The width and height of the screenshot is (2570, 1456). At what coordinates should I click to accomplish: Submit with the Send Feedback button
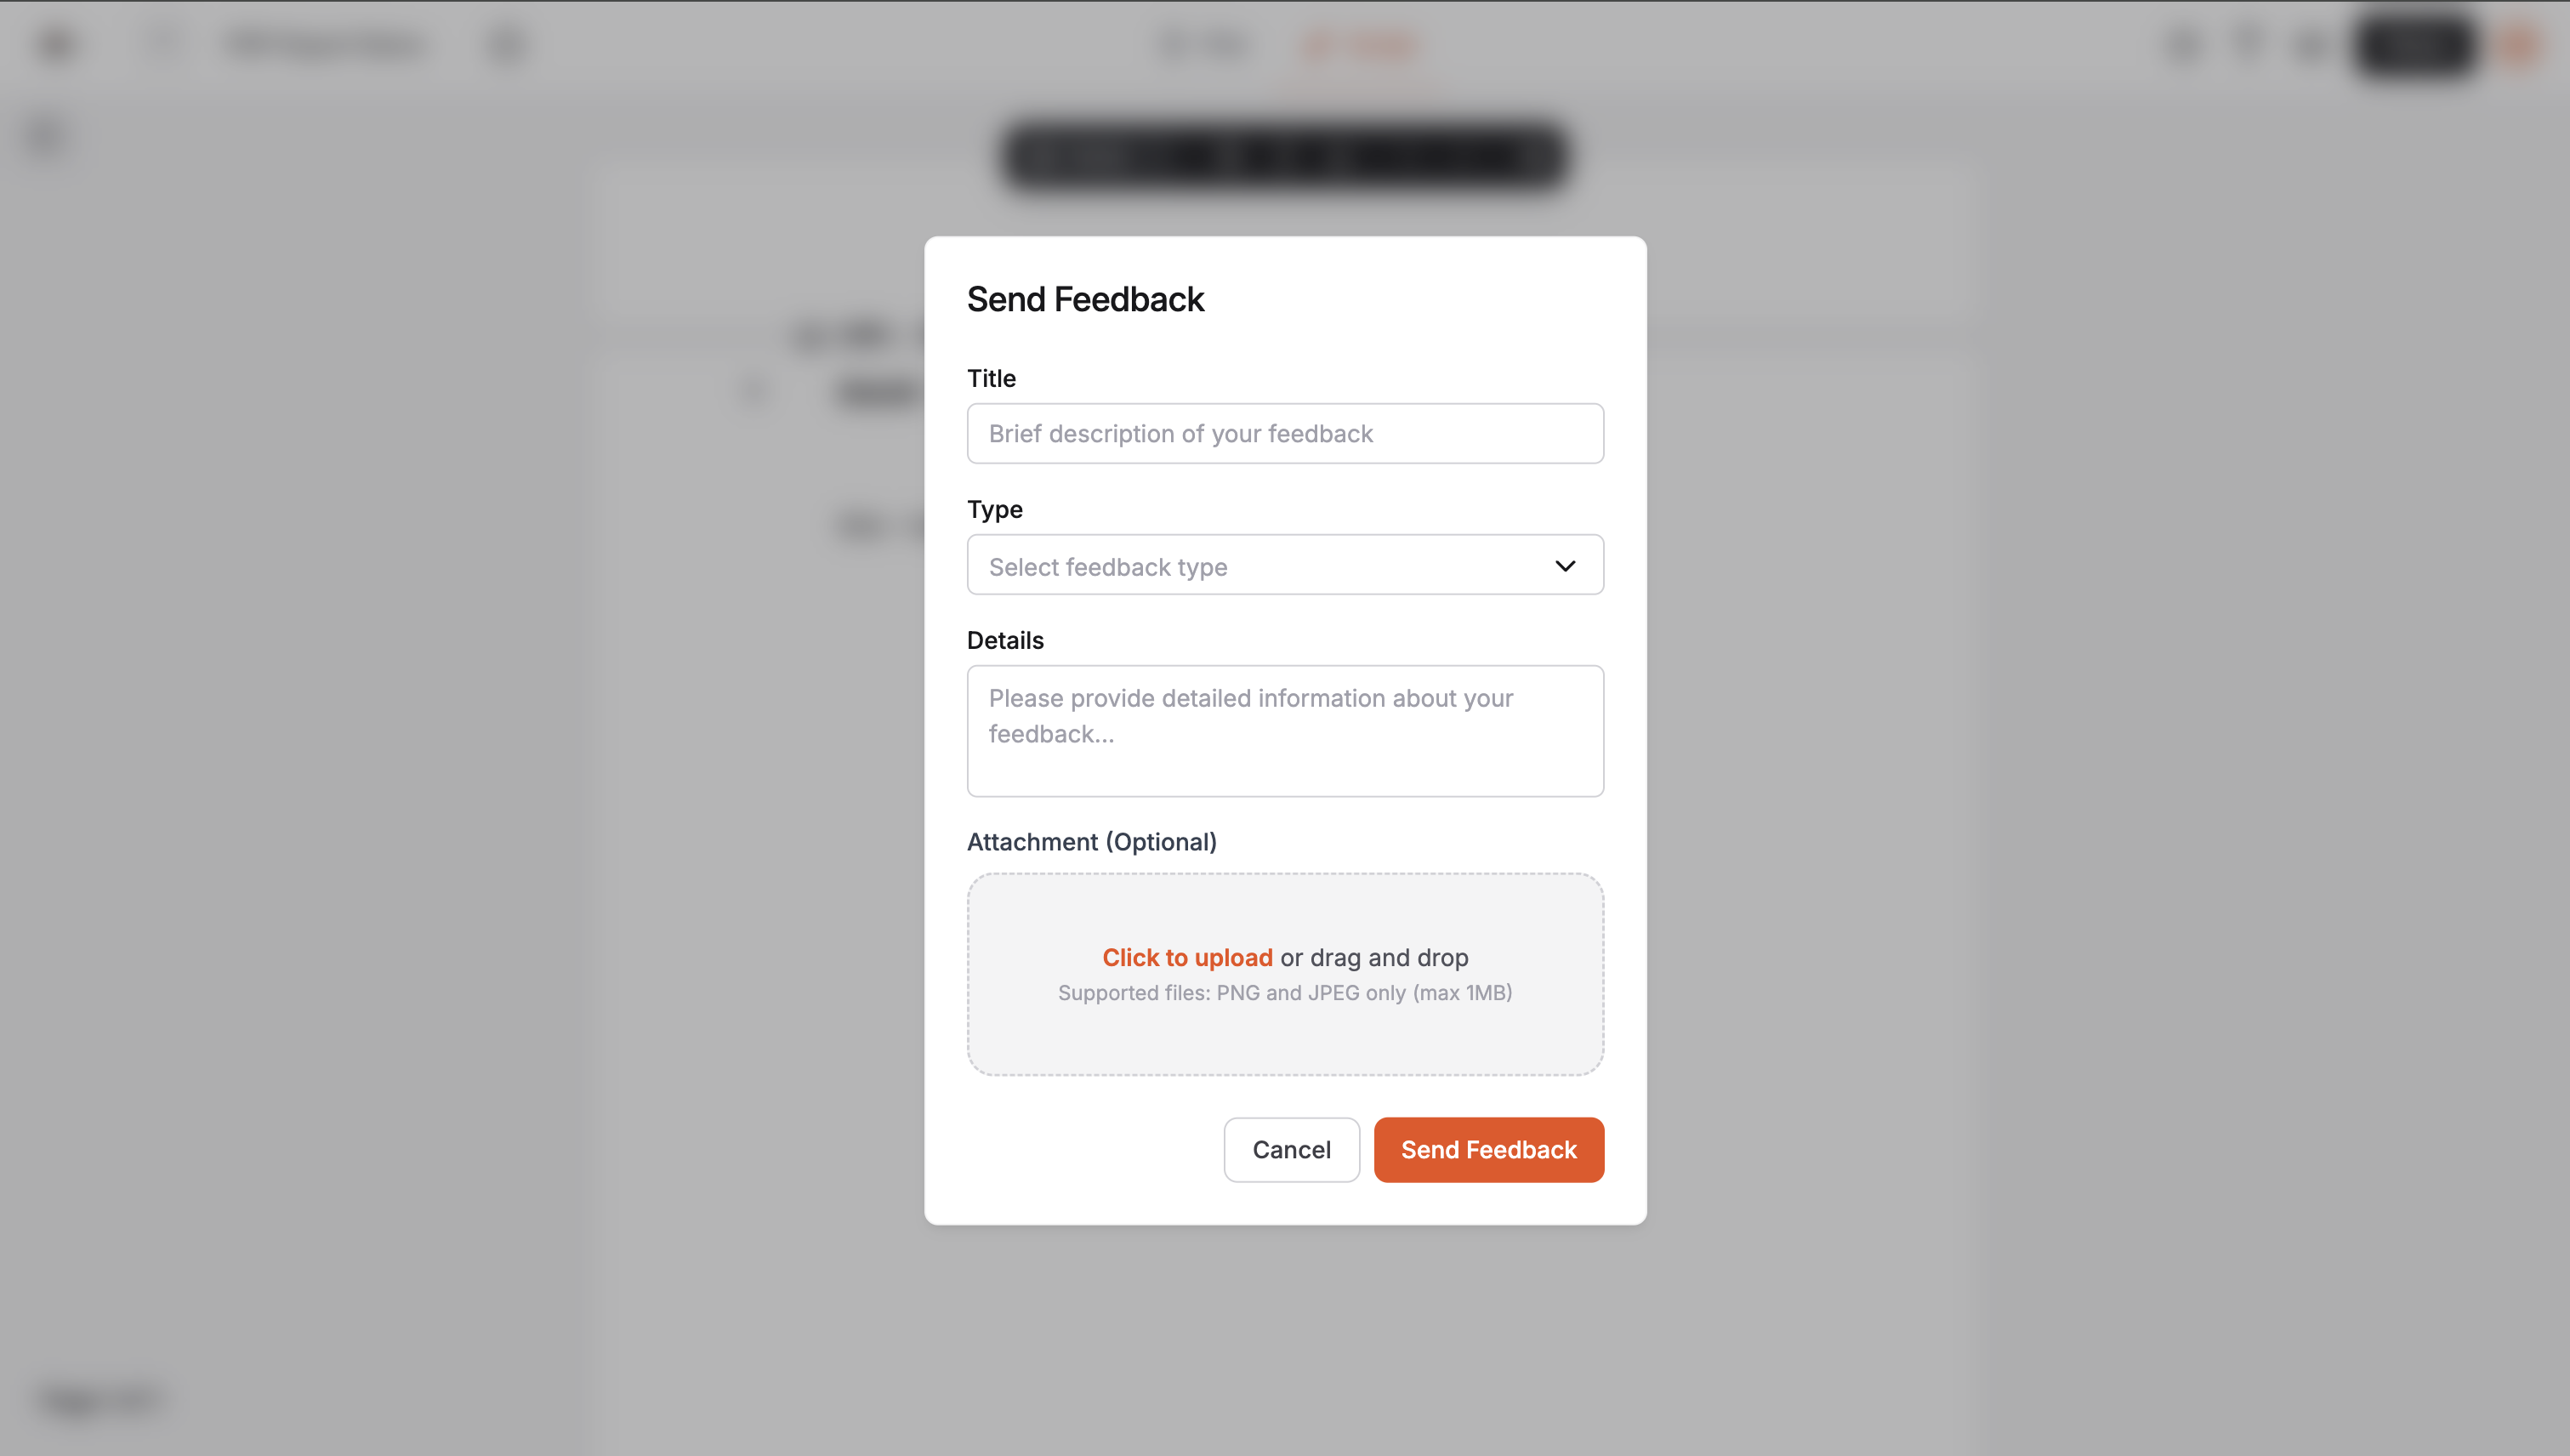tap(1488, 1149)
